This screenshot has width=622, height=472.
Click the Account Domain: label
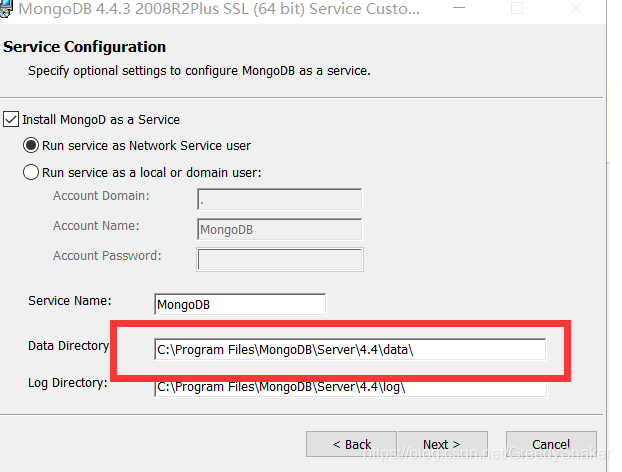click(101, 196)
